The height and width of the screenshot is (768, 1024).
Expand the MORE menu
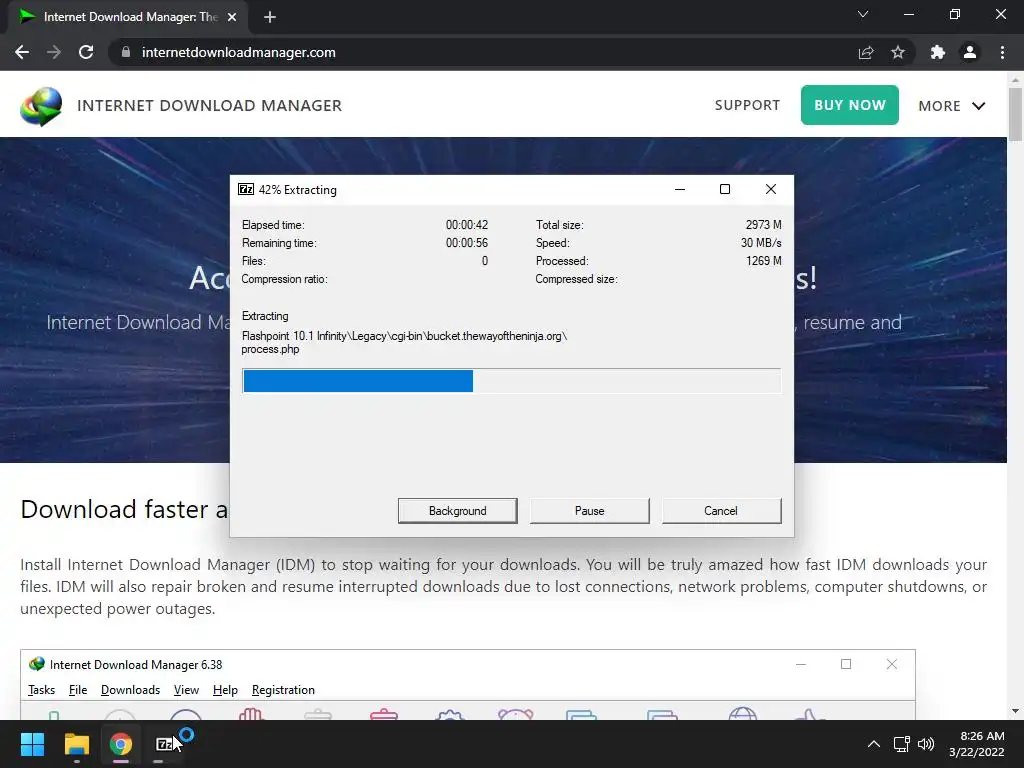pyautogui.click(x=952, y=106)
